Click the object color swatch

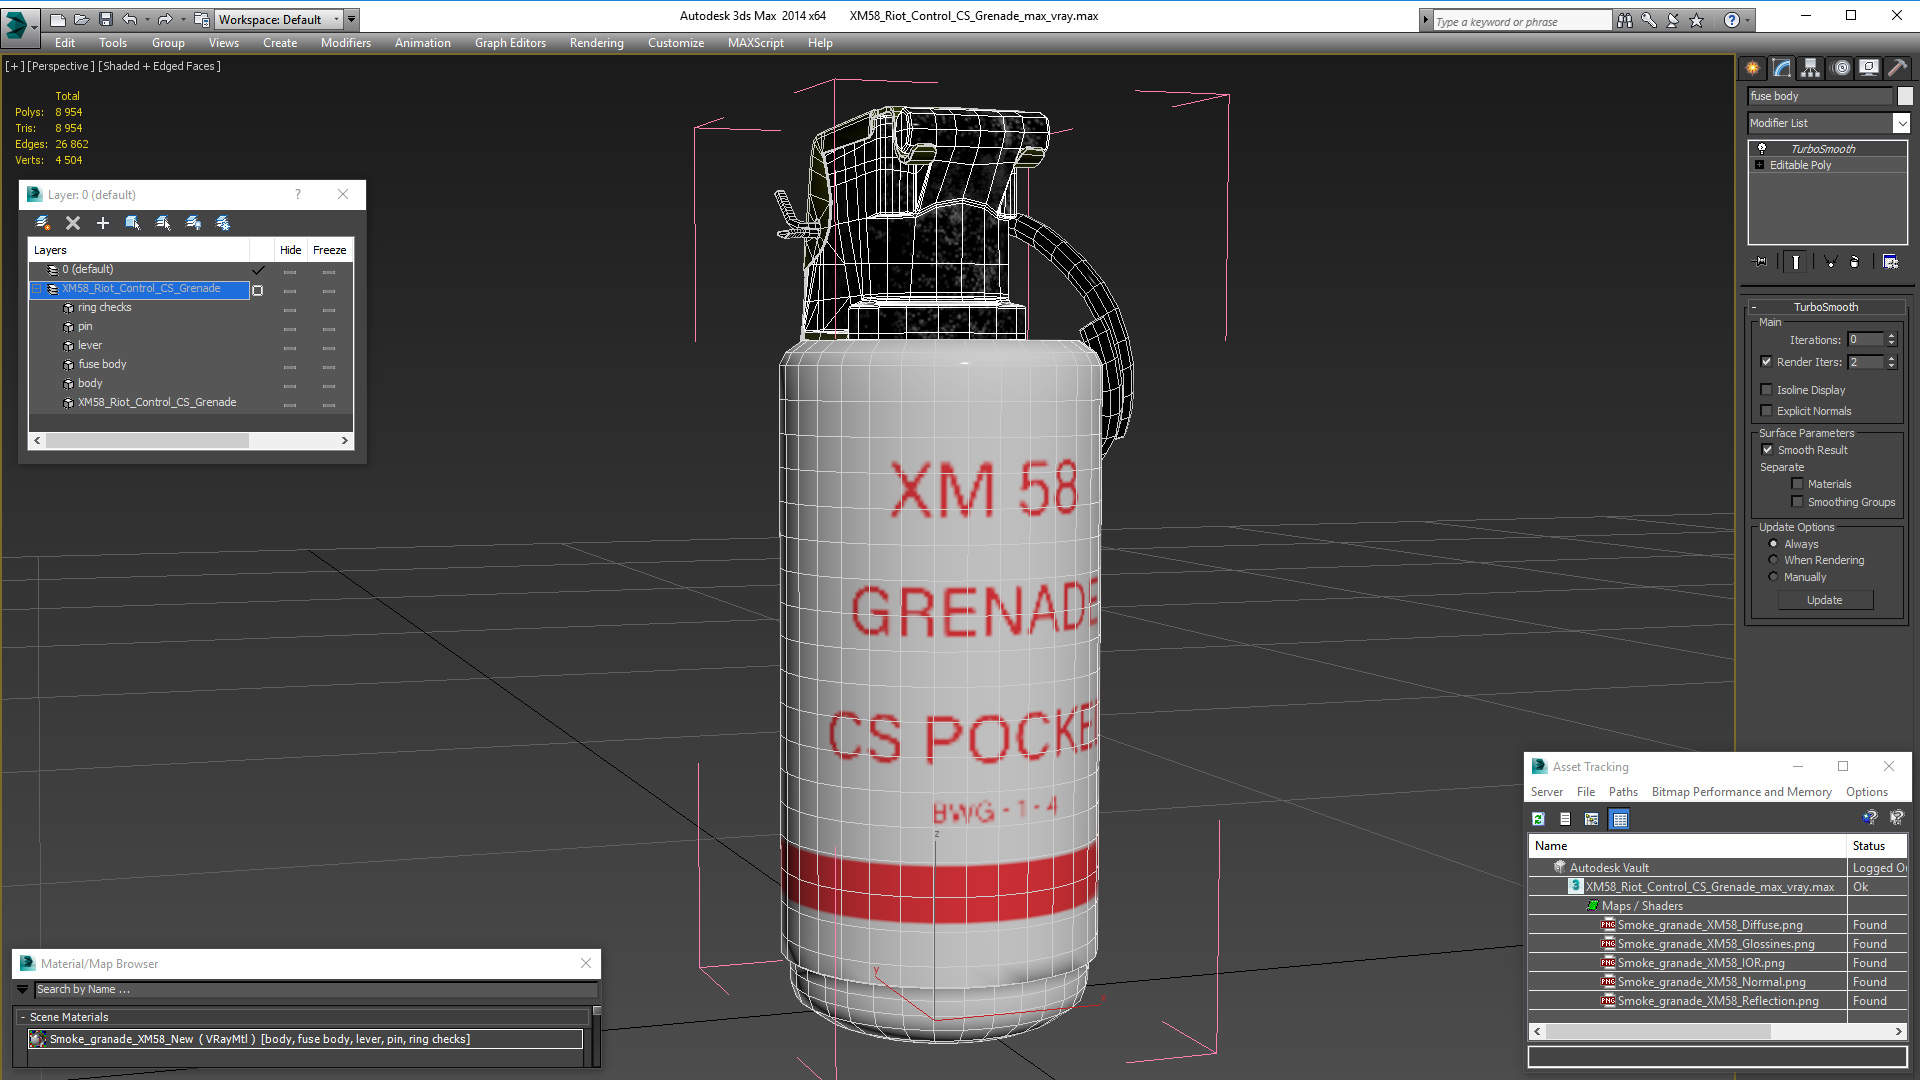[x=1905, y=96]
